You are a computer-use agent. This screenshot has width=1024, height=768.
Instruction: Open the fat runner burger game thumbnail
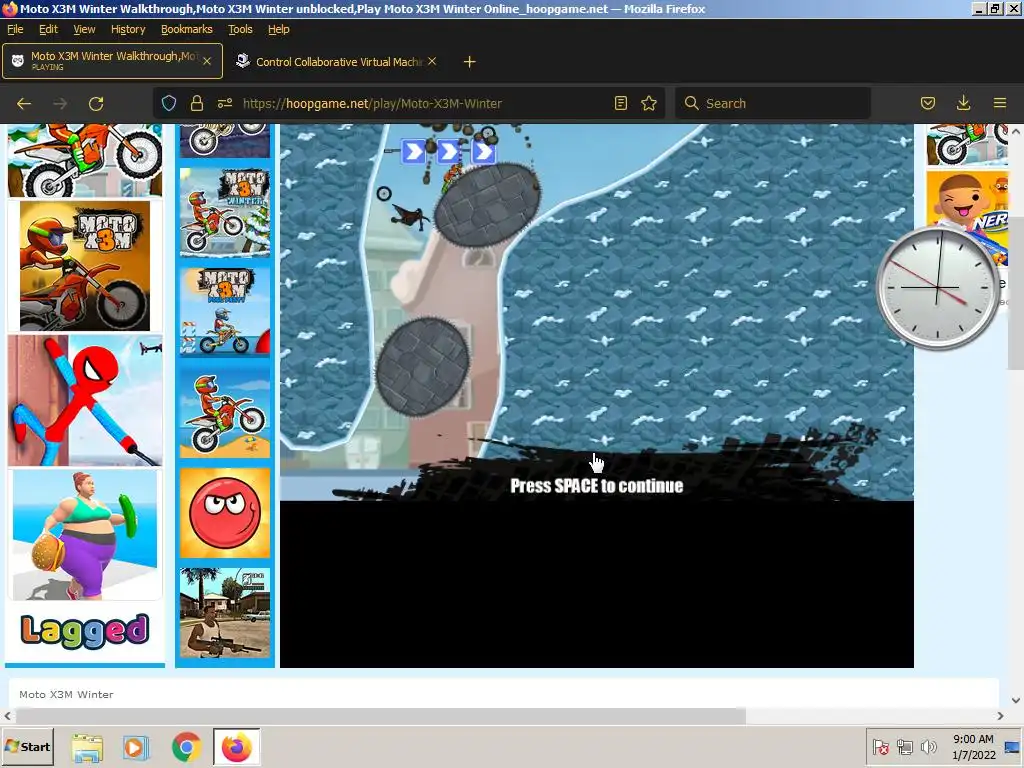pos(85,535)
